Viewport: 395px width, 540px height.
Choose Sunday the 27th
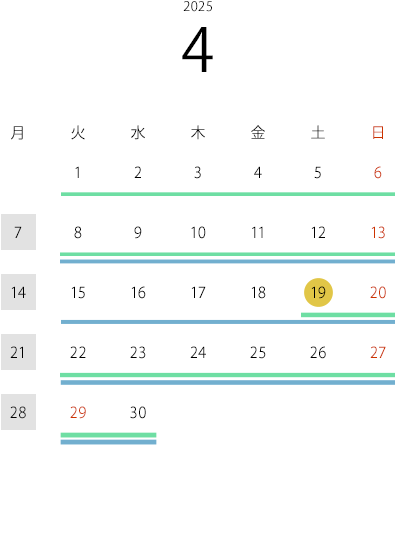(x=378, y=352)
